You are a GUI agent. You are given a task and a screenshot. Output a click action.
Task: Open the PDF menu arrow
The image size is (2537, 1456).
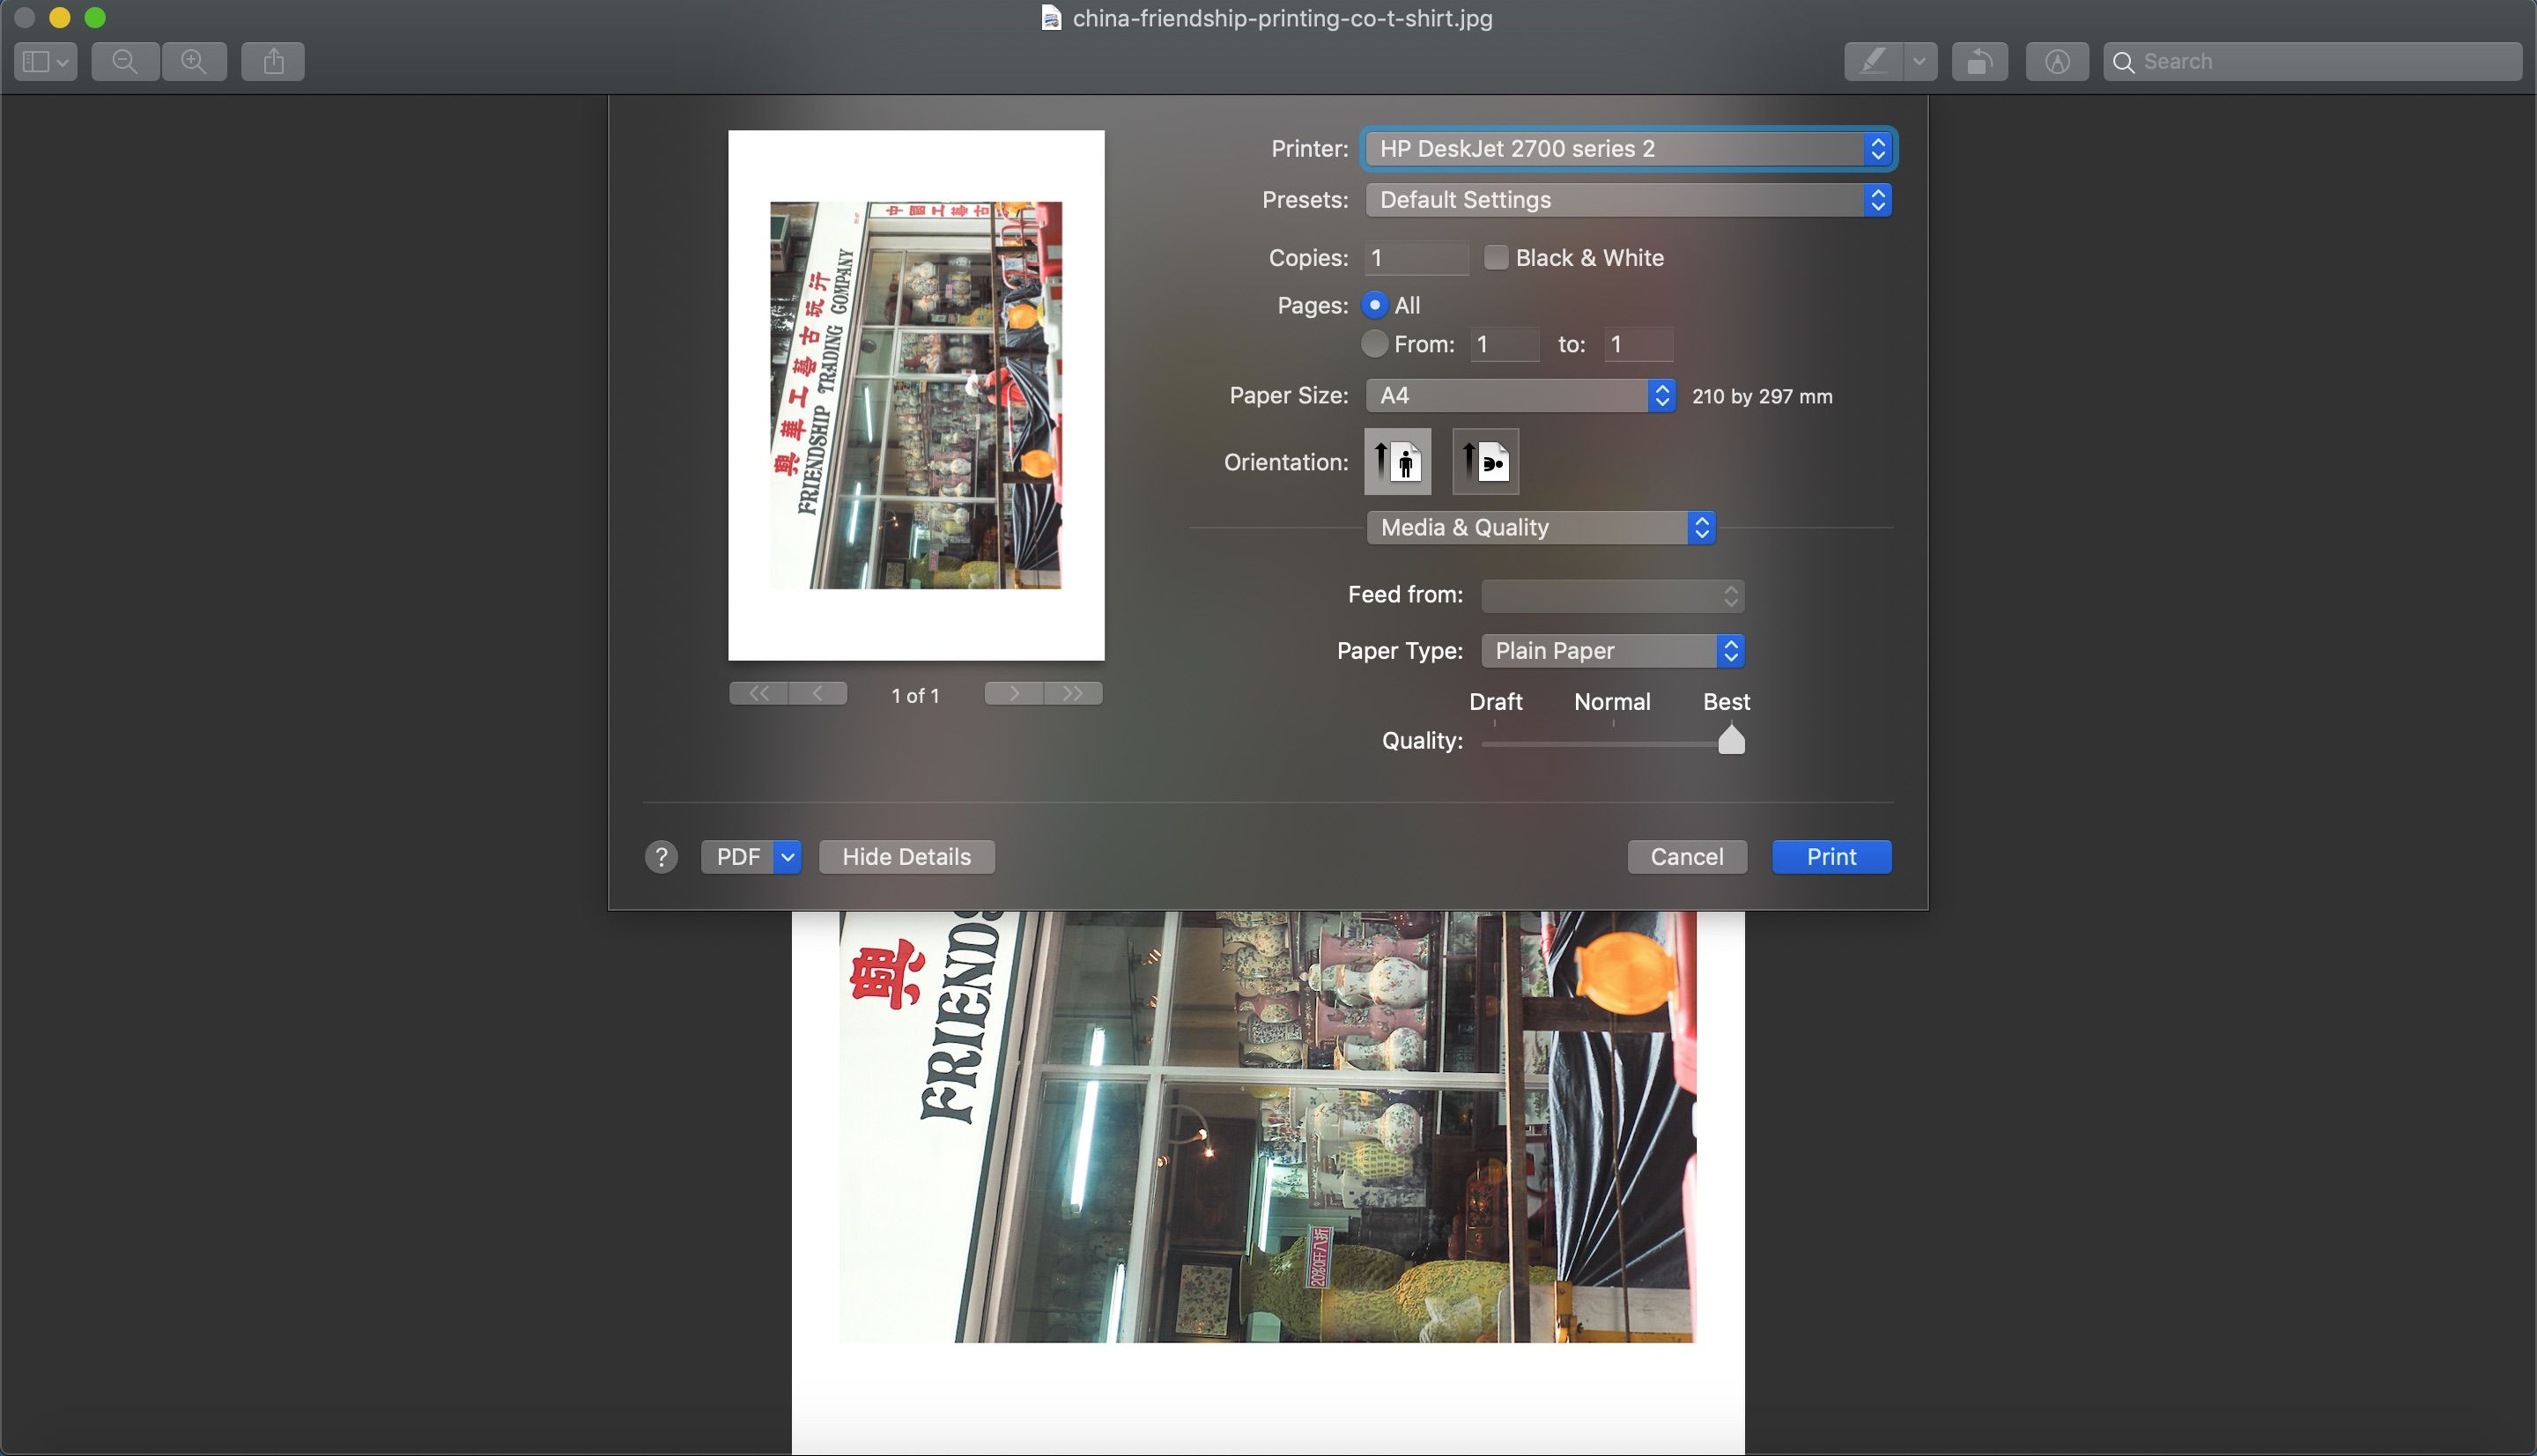[788, 857]
